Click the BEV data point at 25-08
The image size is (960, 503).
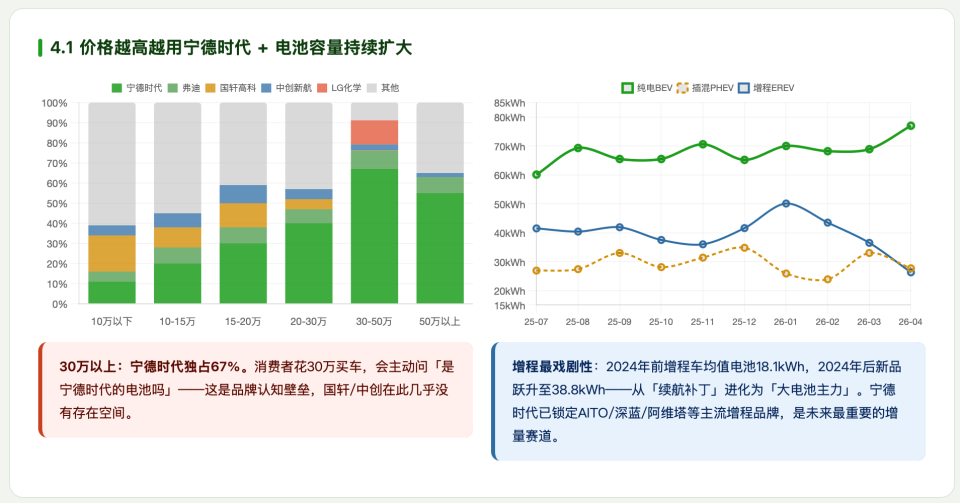coord(578,147)
